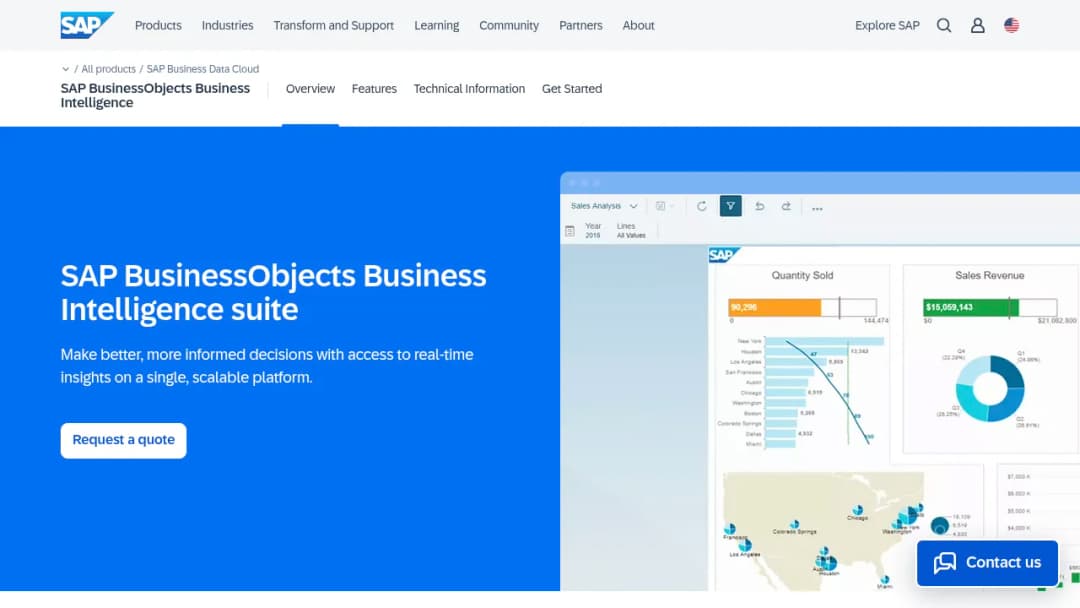Viewport: 1080px width, 608px height.
Task: Click the chat bubble icon in Contact us
Action: click(945, 563)
